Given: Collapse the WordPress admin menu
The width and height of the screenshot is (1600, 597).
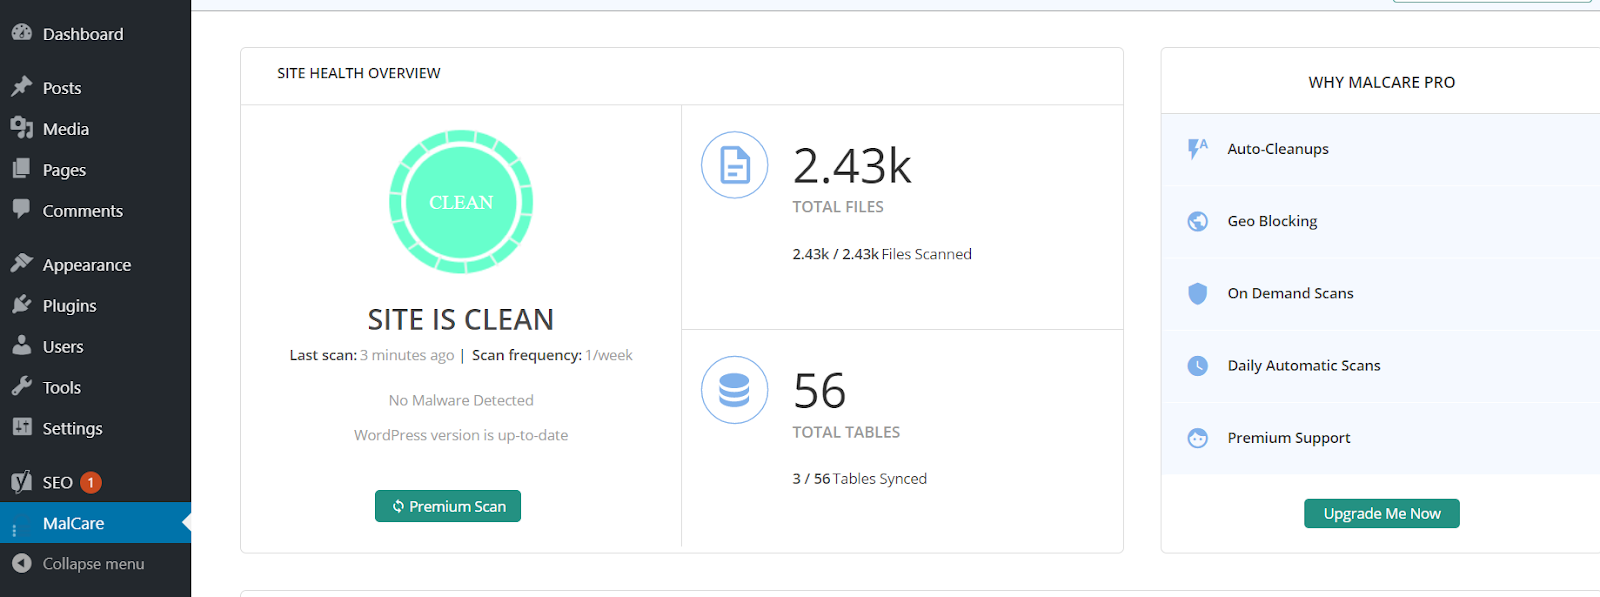Looking at the screenshot, I should click(x=93, y=564).
